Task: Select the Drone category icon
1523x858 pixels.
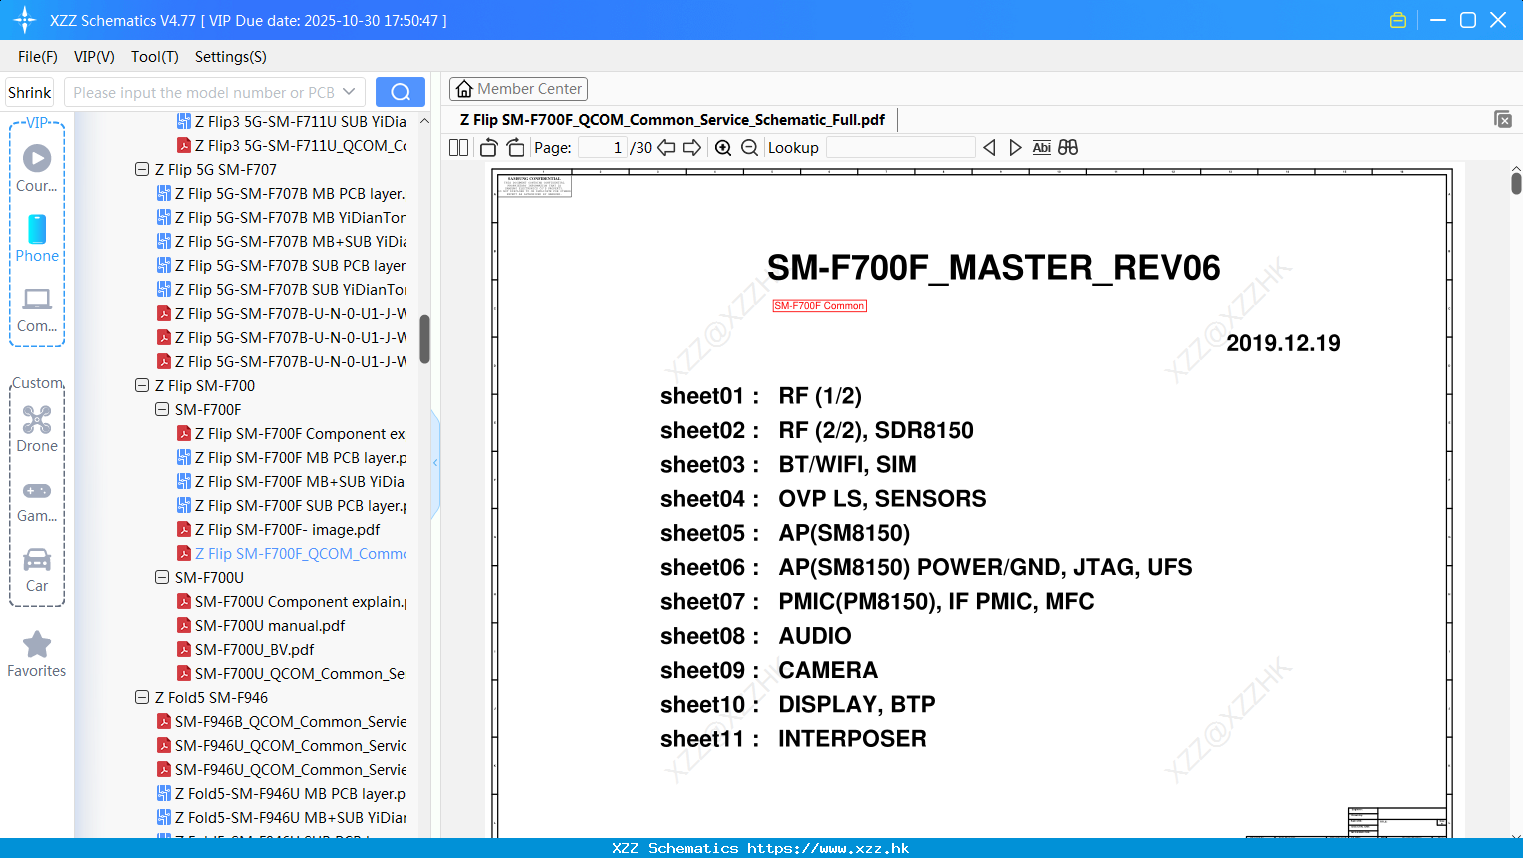Action: [x=37, y=429]
